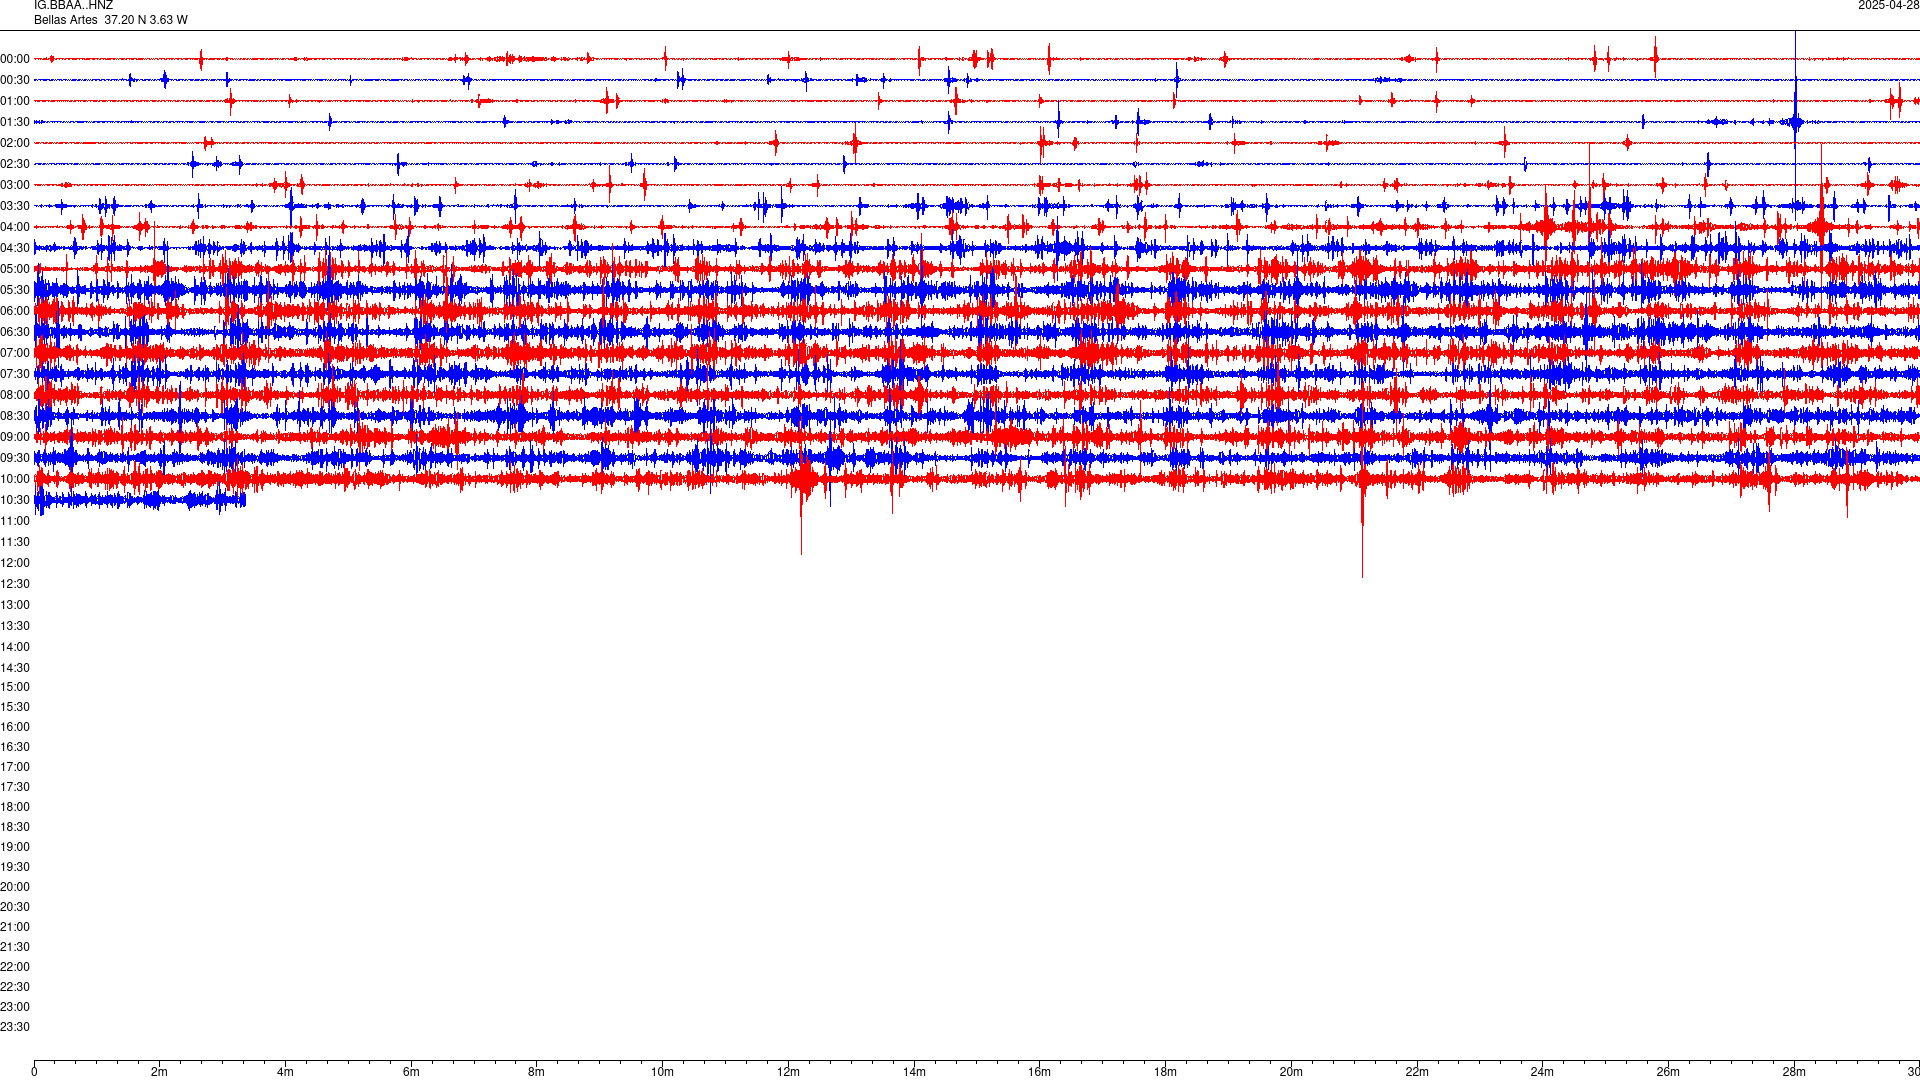This screenshot has width=1920, height=1080.
Task: Select the 04:30 time row label
Action: [x=15, y=248]
